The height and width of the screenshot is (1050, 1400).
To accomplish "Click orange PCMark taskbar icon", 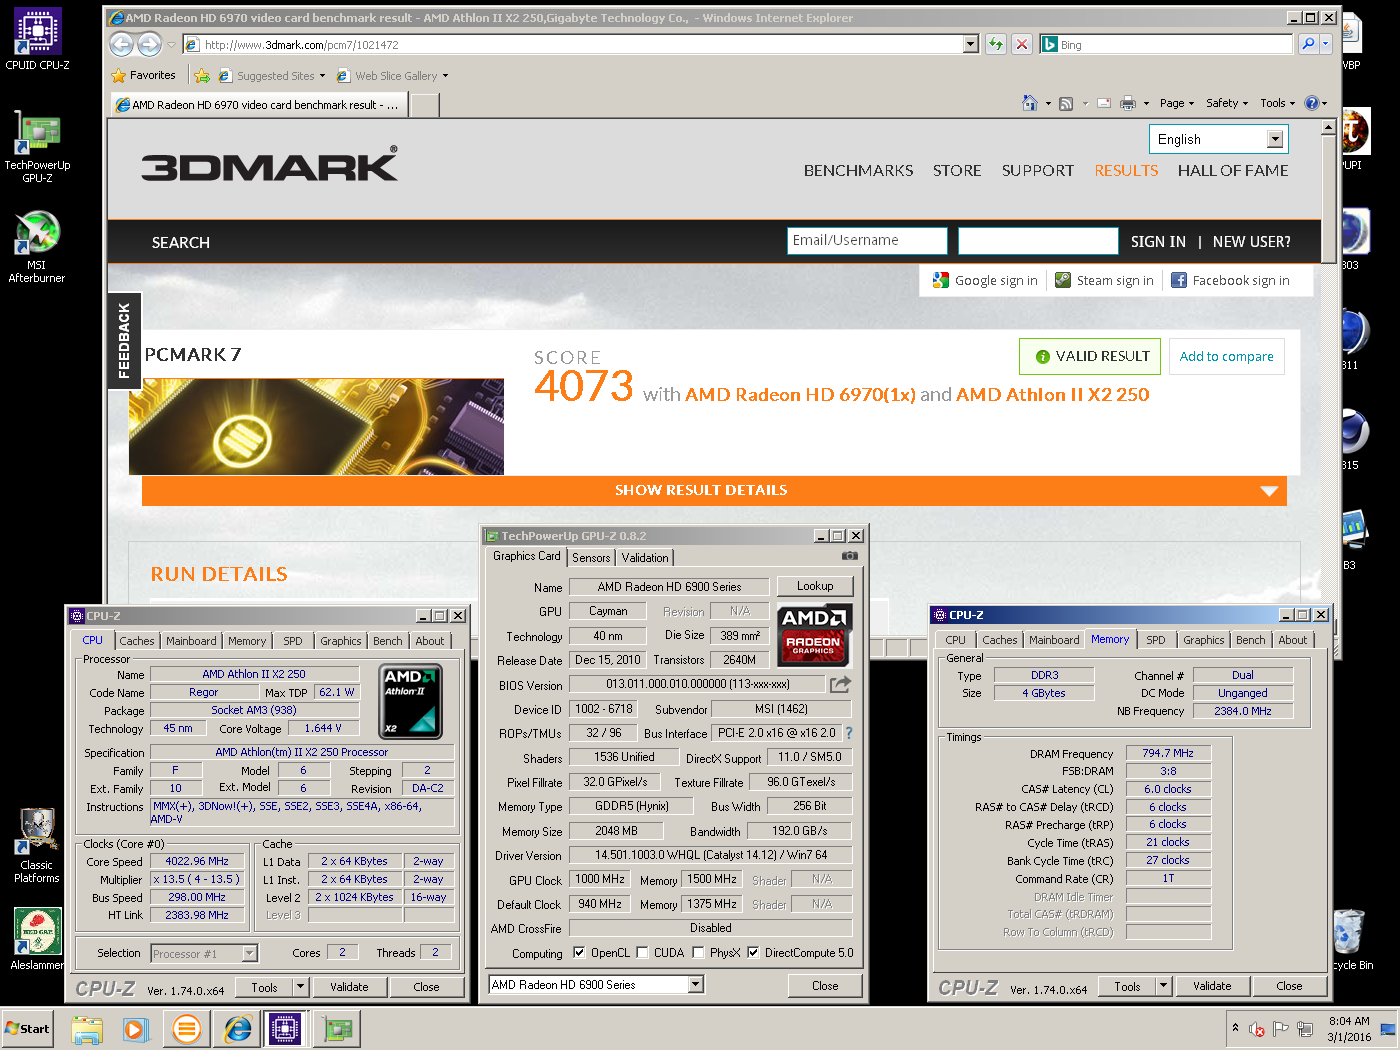I will 187,1029.
